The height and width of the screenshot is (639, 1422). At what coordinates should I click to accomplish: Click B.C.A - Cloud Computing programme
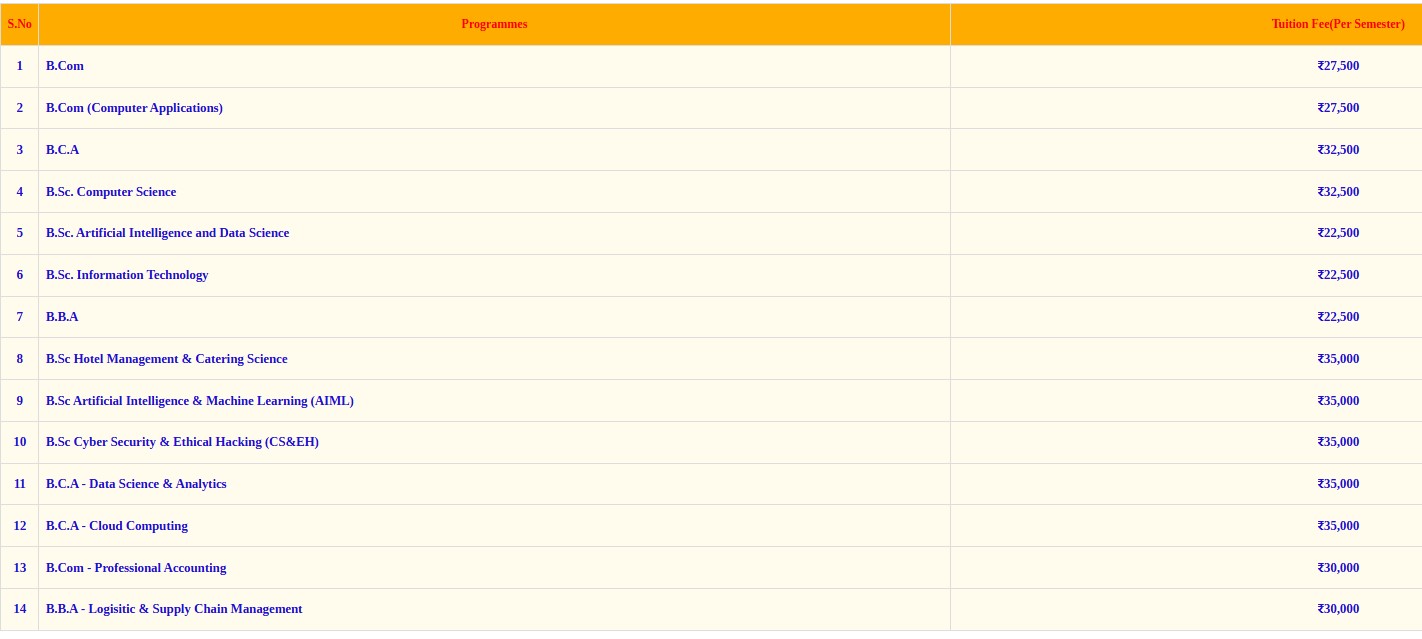click(x=116, y=526)
